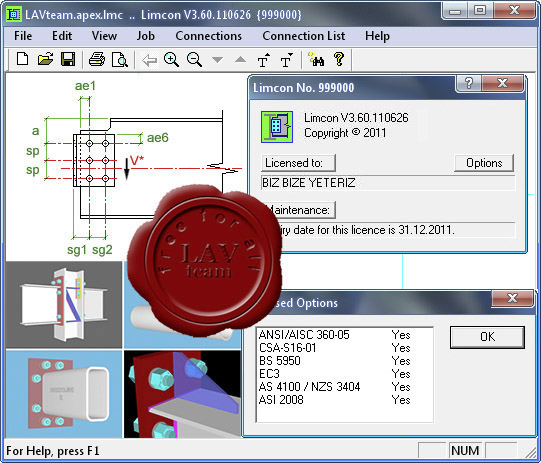The width and height of the screenshot is (541, 463).
Task: Click the grey beam-column connection thumbnail
Action: pos(64,305)
